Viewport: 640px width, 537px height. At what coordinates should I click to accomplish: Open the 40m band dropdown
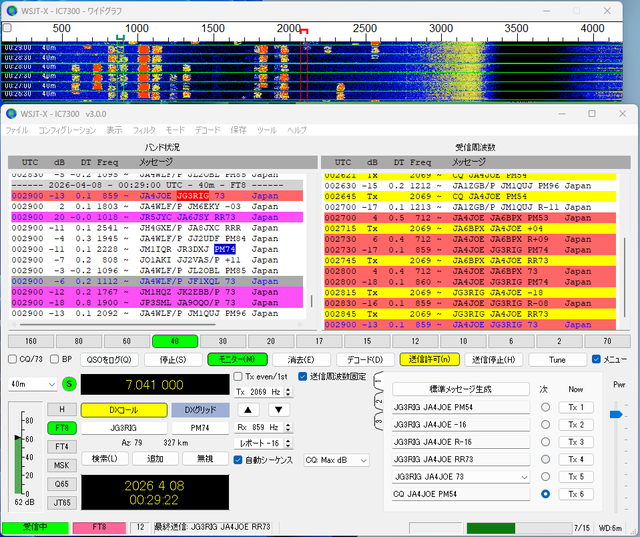pyautogui.click(x=33, y=384)
